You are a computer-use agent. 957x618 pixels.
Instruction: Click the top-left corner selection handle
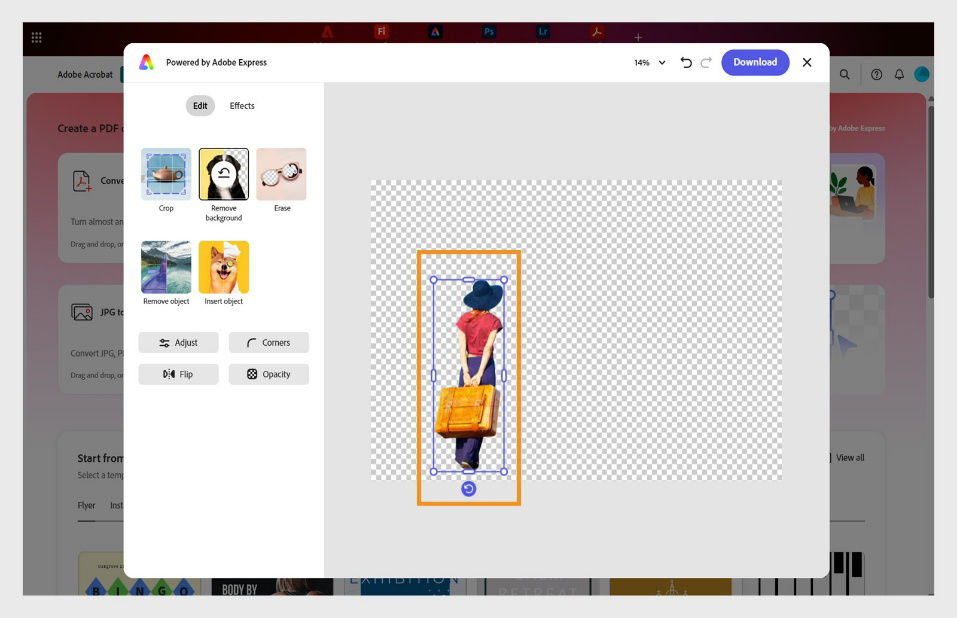[x=433, y=280]
